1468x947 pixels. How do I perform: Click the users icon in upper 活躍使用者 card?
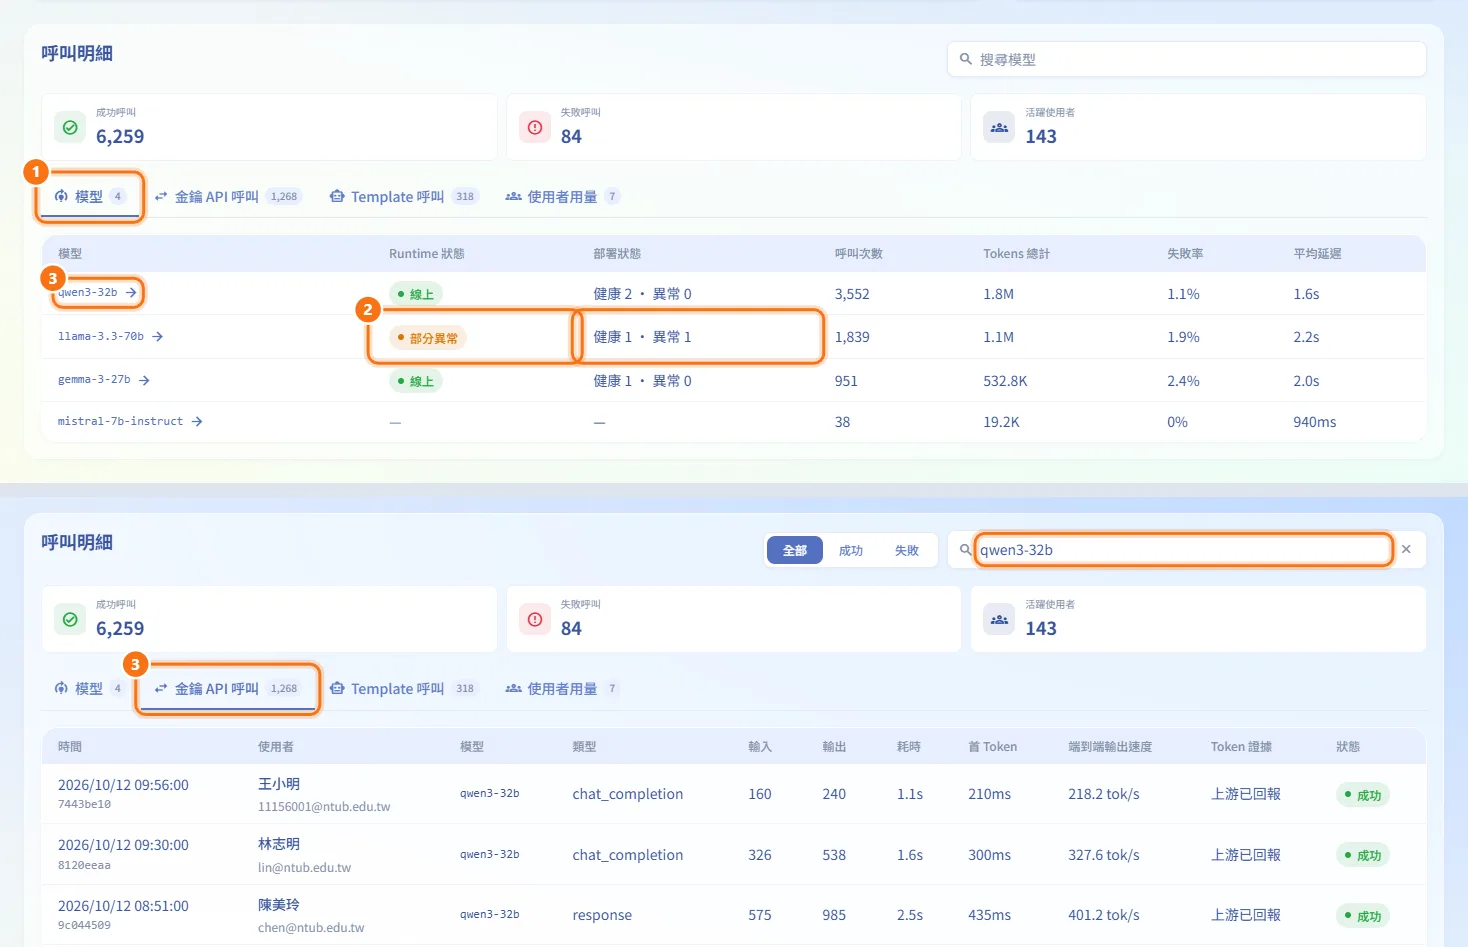(x=999, y=127)
